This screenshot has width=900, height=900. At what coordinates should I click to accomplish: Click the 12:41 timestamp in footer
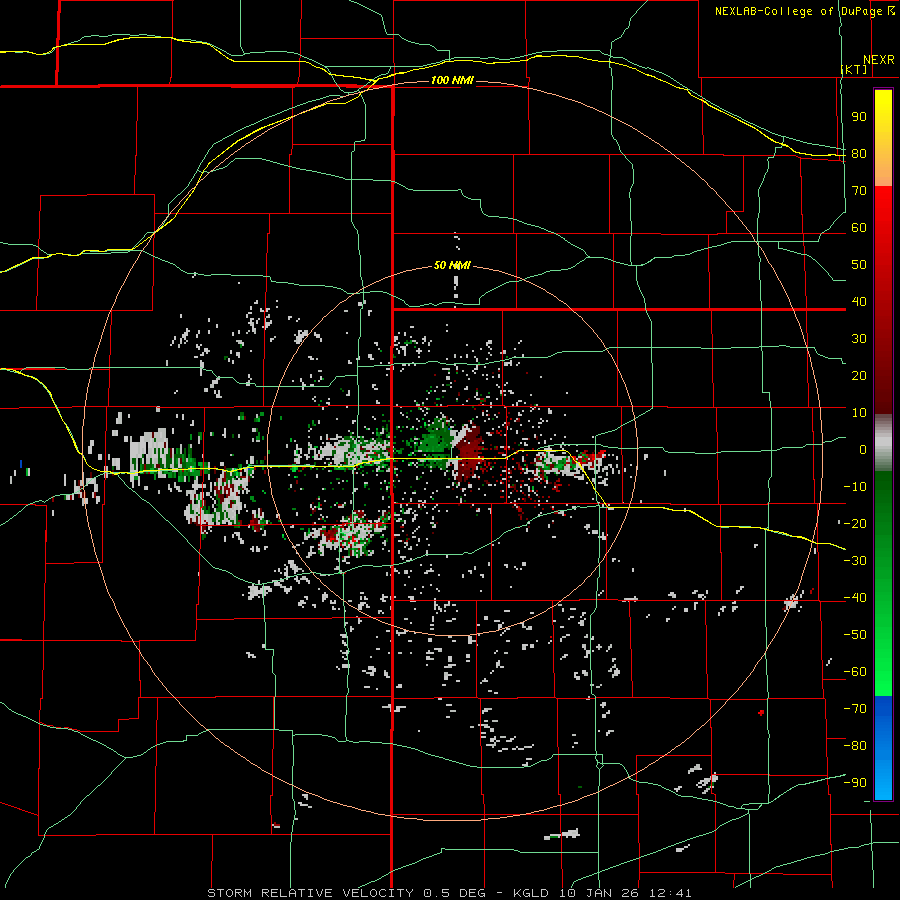click(670, 893)
